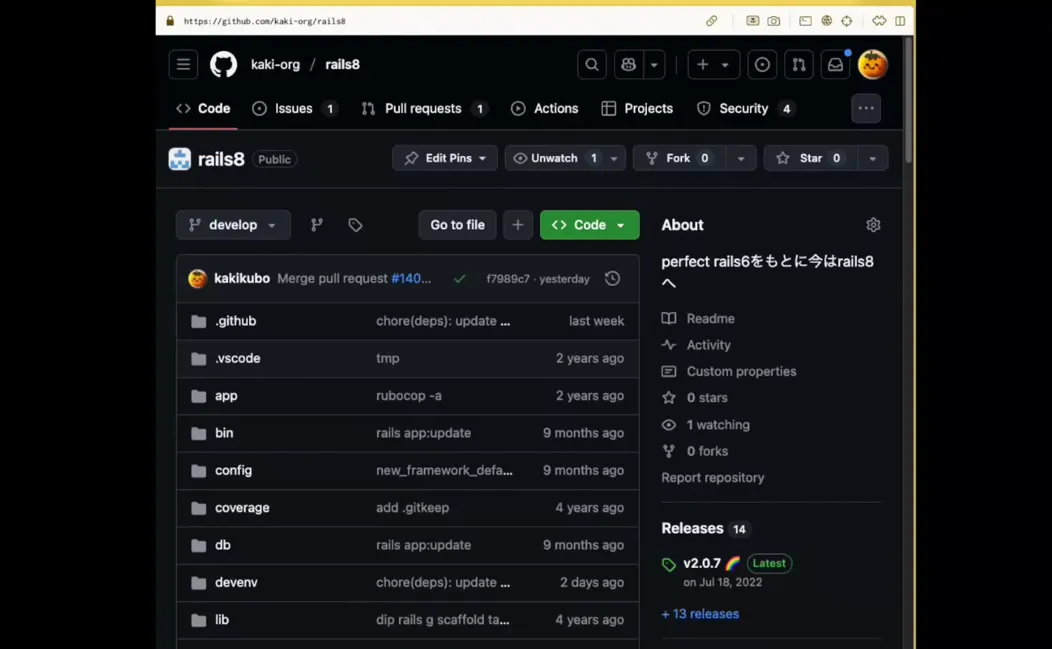Viewport: 1052px width, 649px height.
Task: Open the hamburger navigation menu
Action: click(183, 64)
